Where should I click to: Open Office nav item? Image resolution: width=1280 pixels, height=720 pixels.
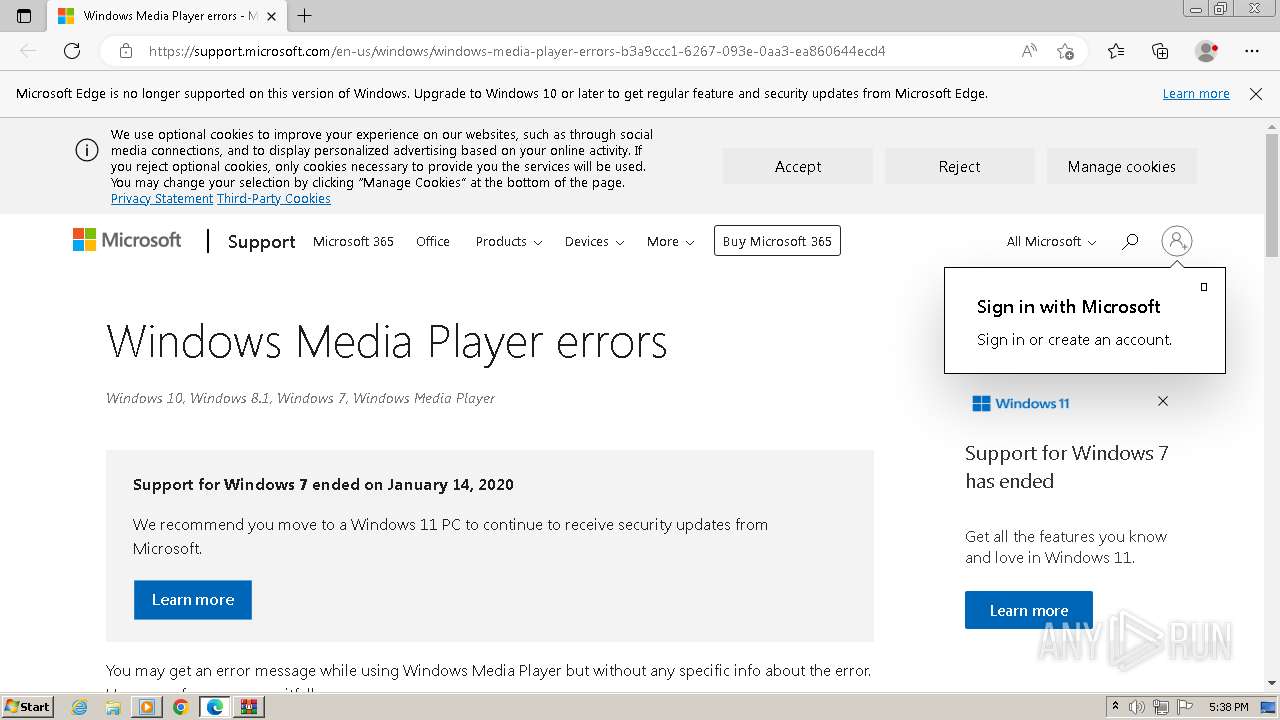pos(433,241)
